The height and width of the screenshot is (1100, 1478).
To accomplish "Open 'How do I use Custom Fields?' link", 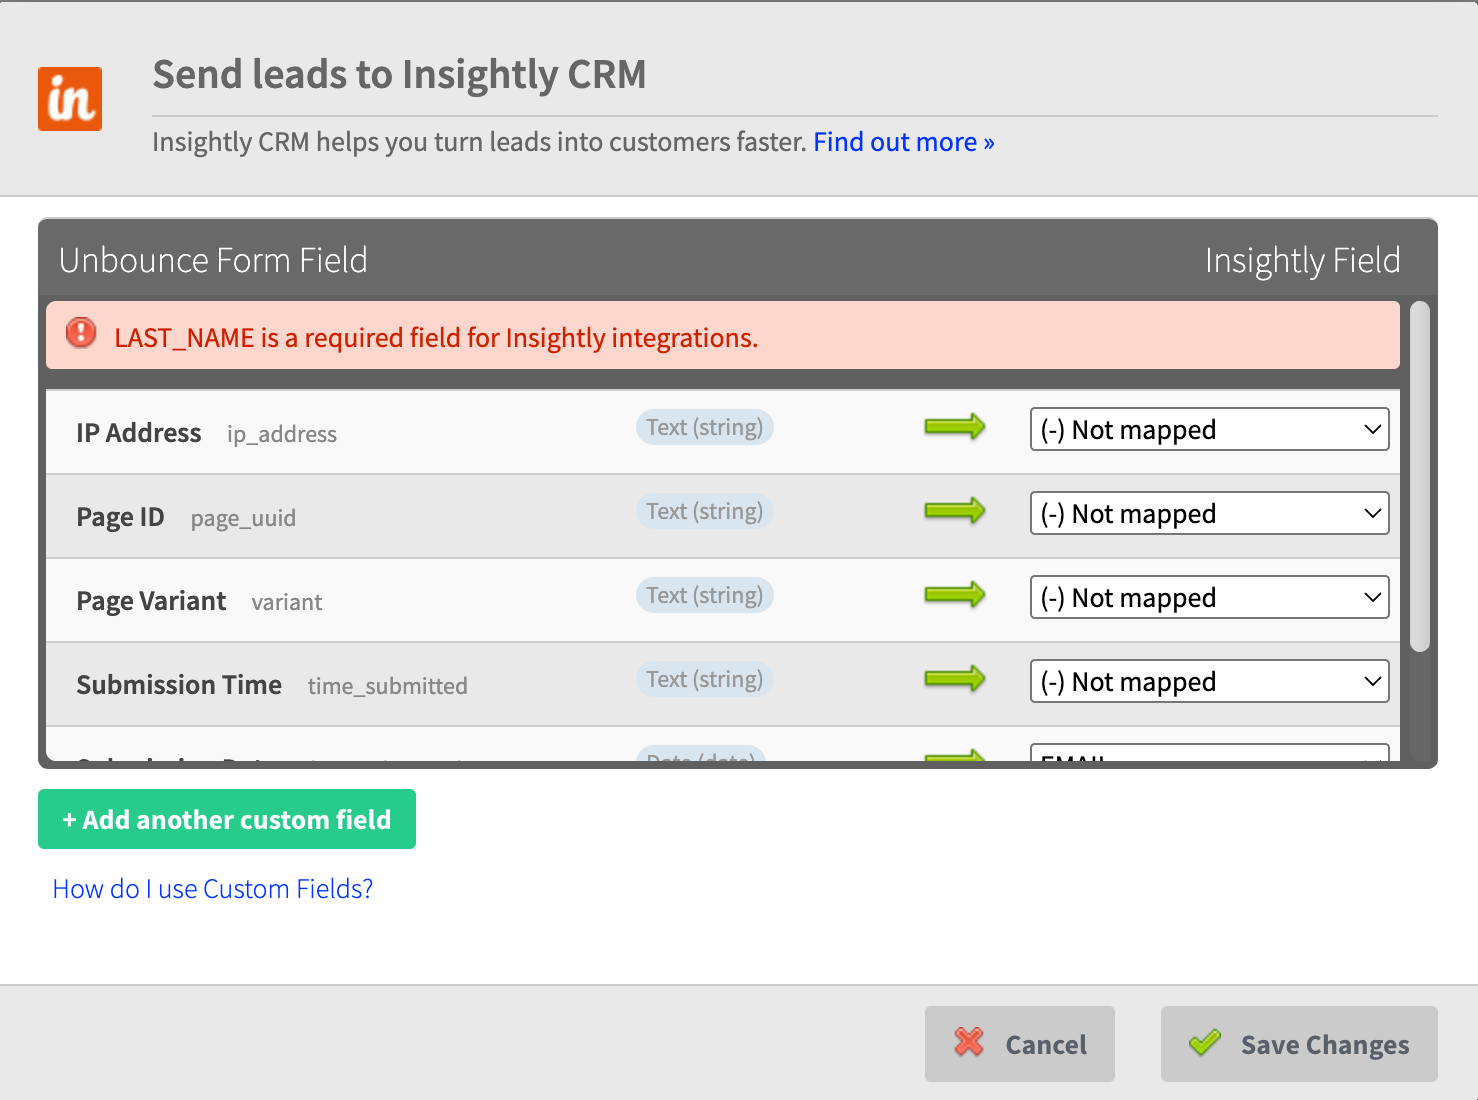I will [x=213, y=889].
